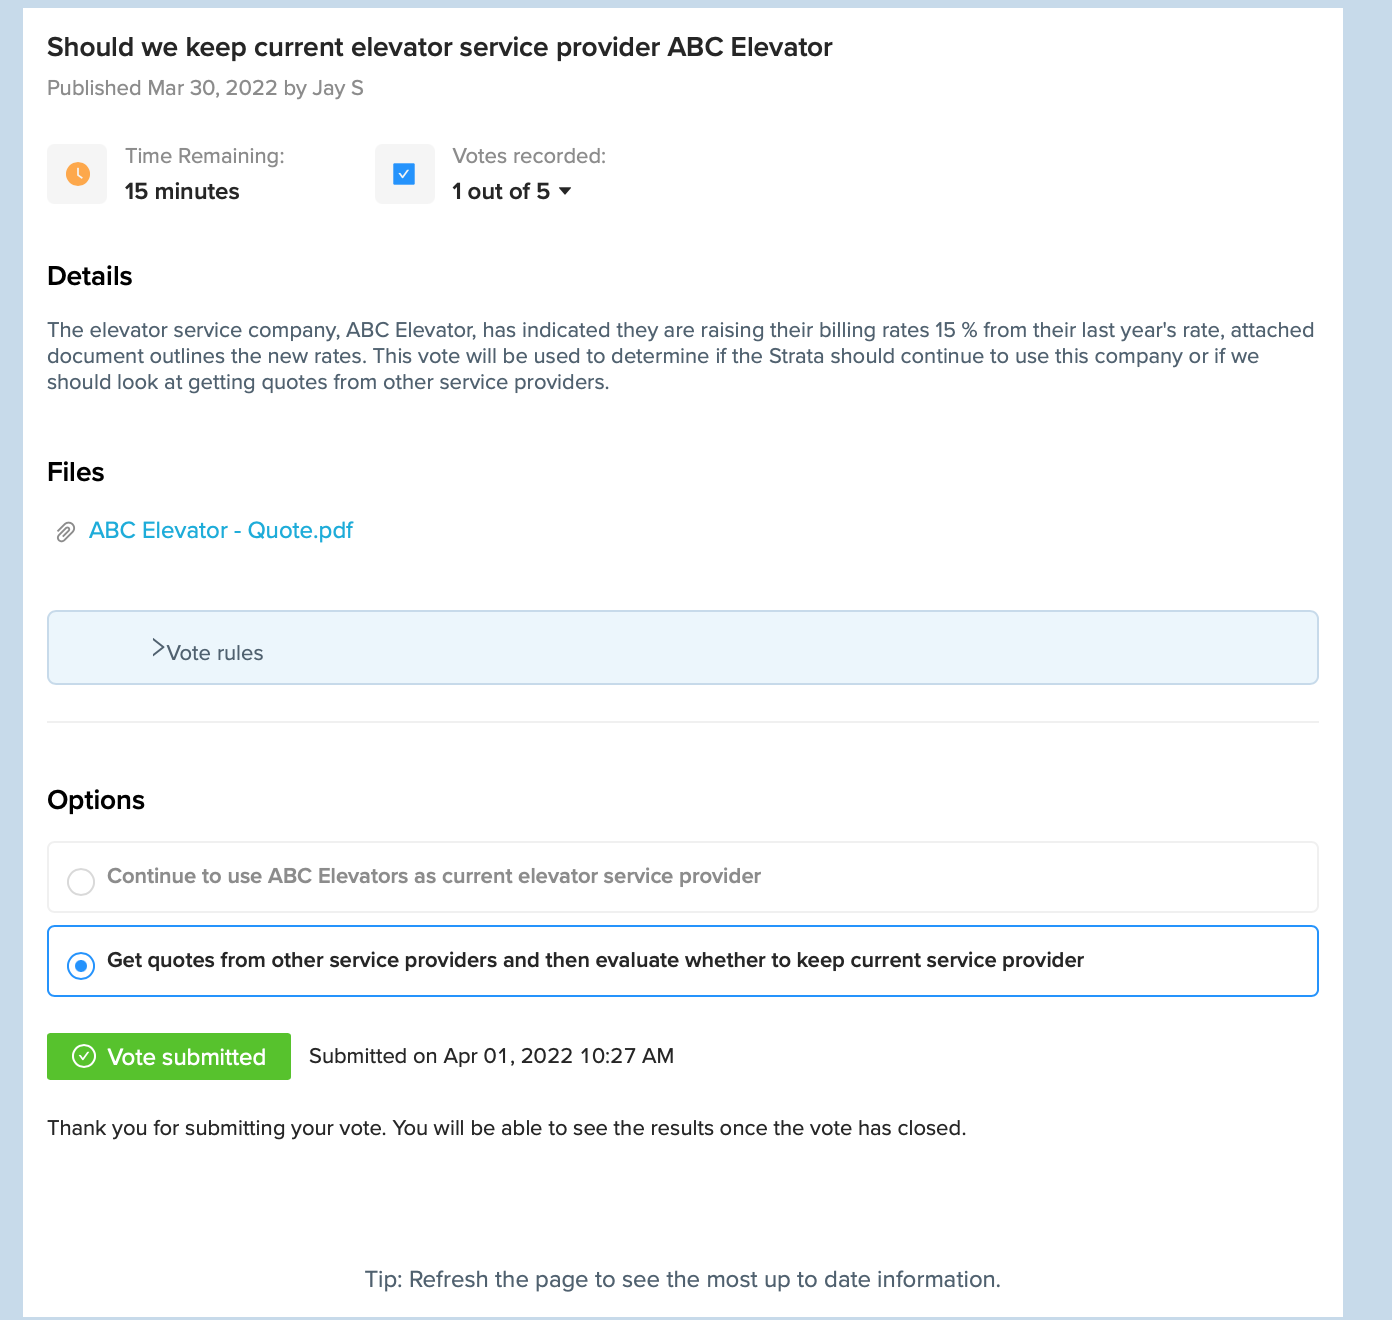Select radio for Get quotes from other providers
The height and width of the screenshot is (1320, 1392).
(x=81, y=966)
